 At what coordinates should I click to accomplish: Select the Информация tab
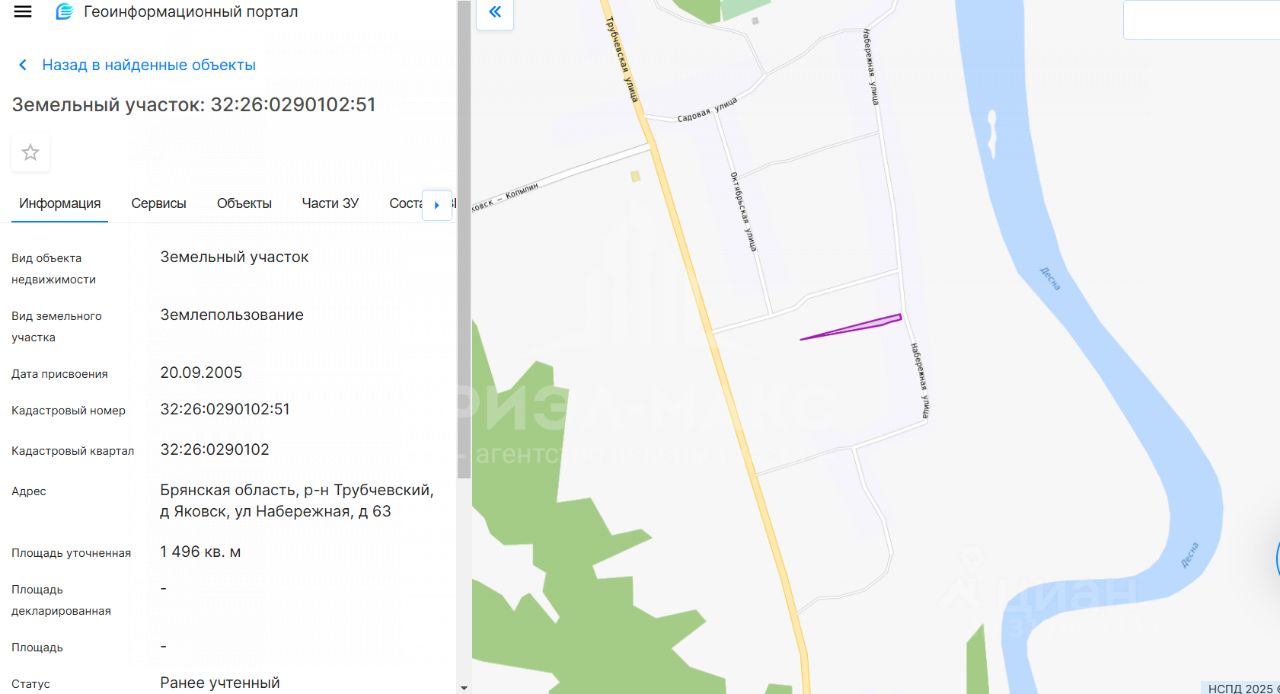60,203
